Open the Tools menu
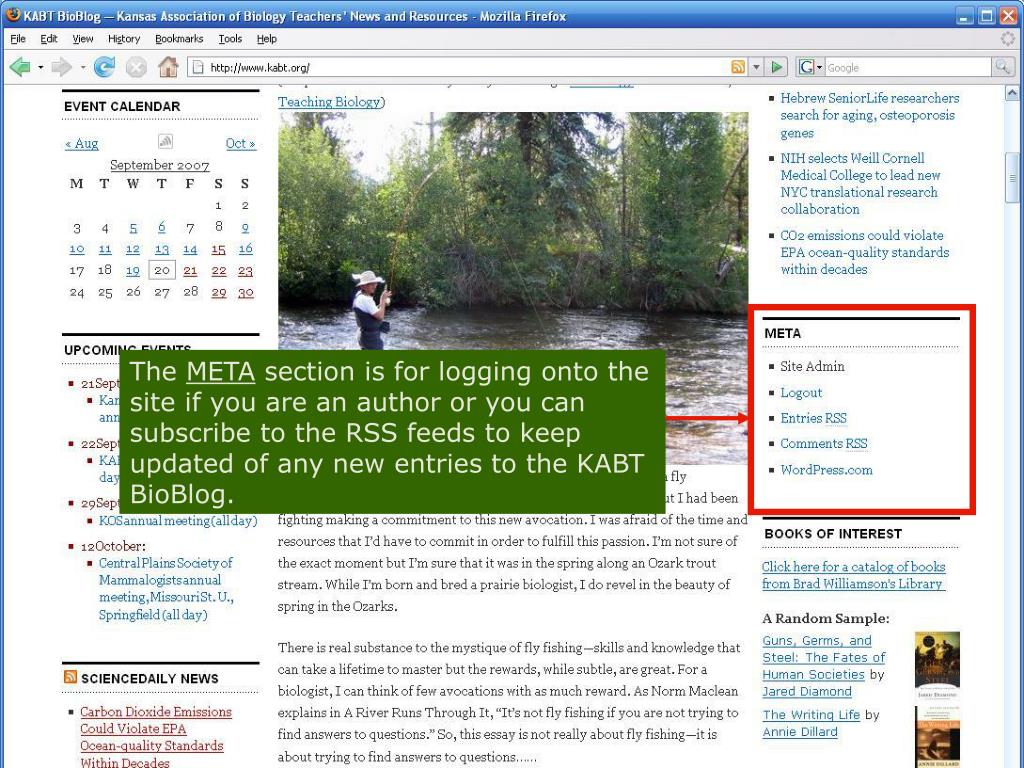 (230, 39)
